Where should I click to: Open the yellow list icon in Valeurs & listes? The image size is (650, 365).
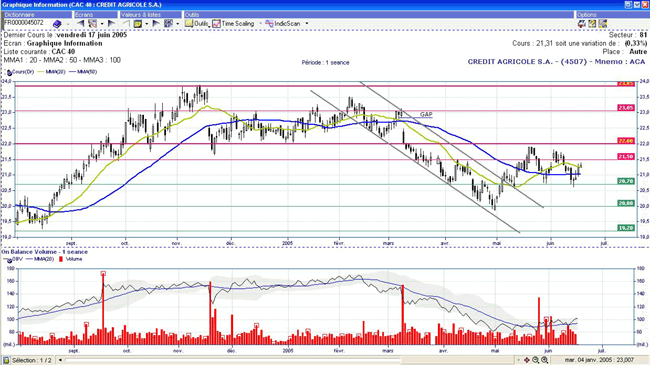coord(138,24)
